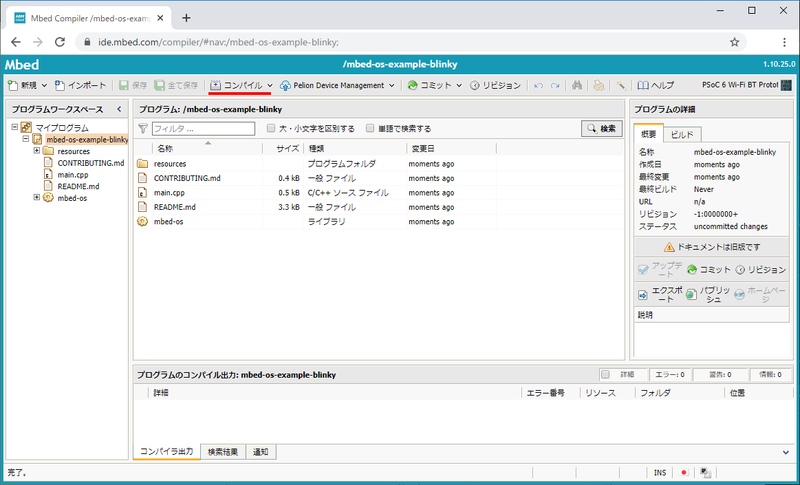This screenshot has width=800, height=485.
Task: Switch to コンパイラ出力 tab
Action: (x=167, y=451)
